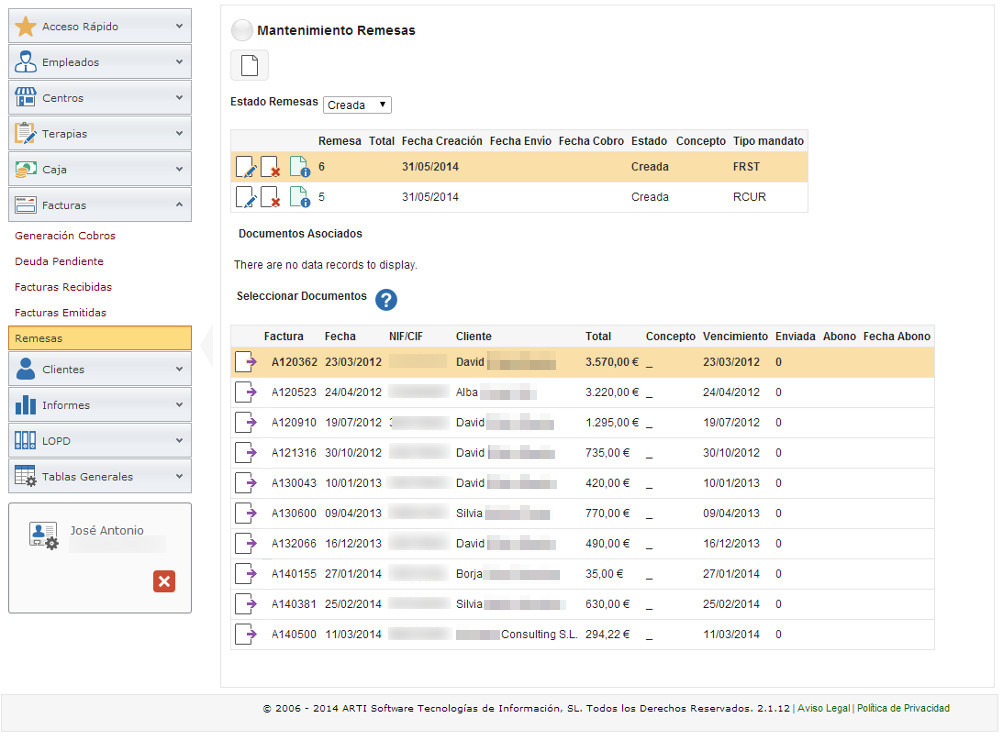Expand Centros menu chevron

tap(179, 98)
